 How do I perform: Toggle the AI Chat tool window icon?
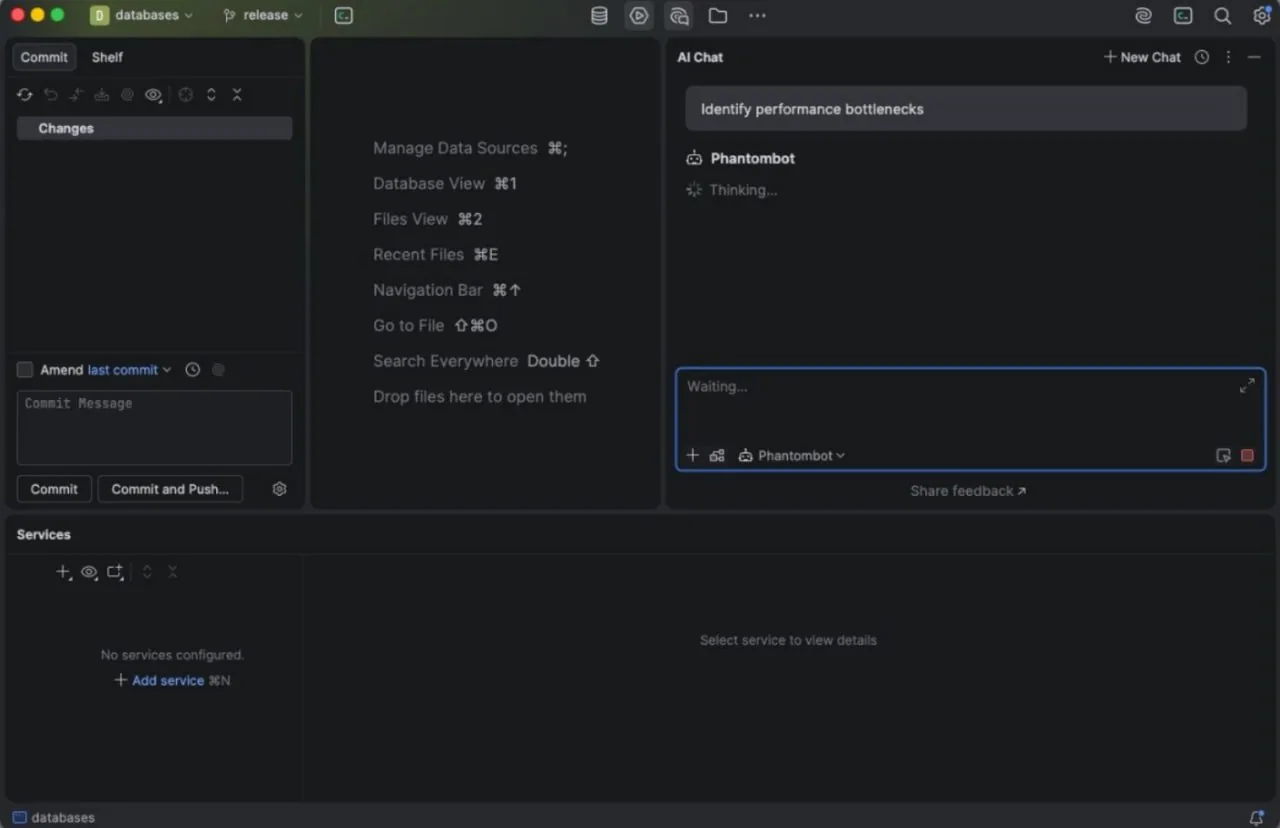point(679,15)
